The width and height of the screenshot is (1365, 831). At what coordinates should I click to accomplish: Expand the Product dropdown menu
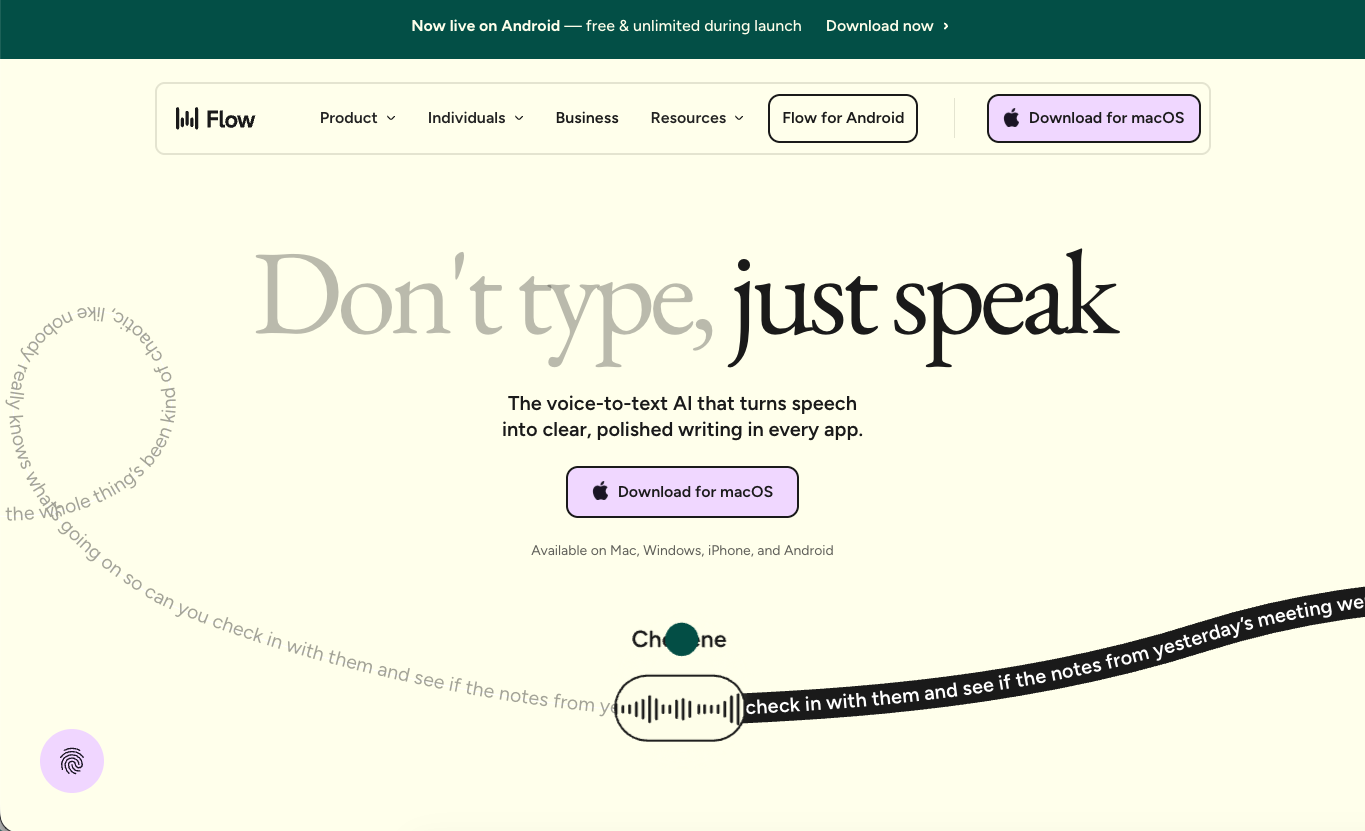click(x=357, y=118)
